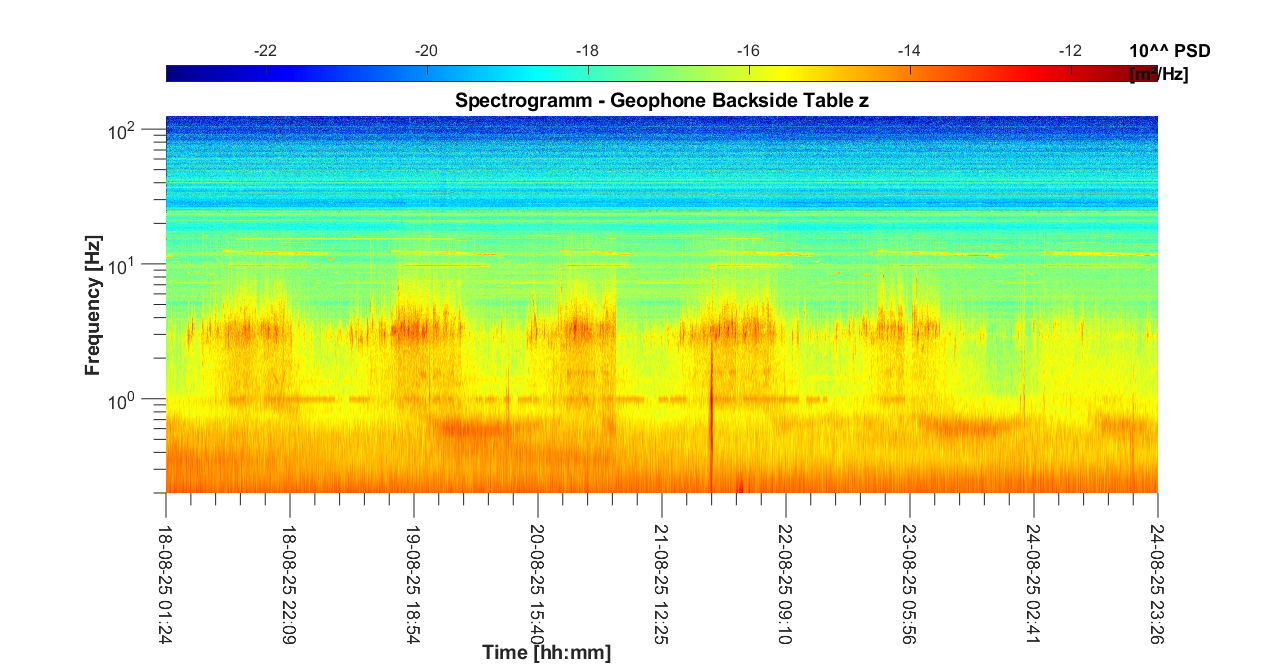Click the [m²/Hz] colorbar unit label

pos(1158,74)
